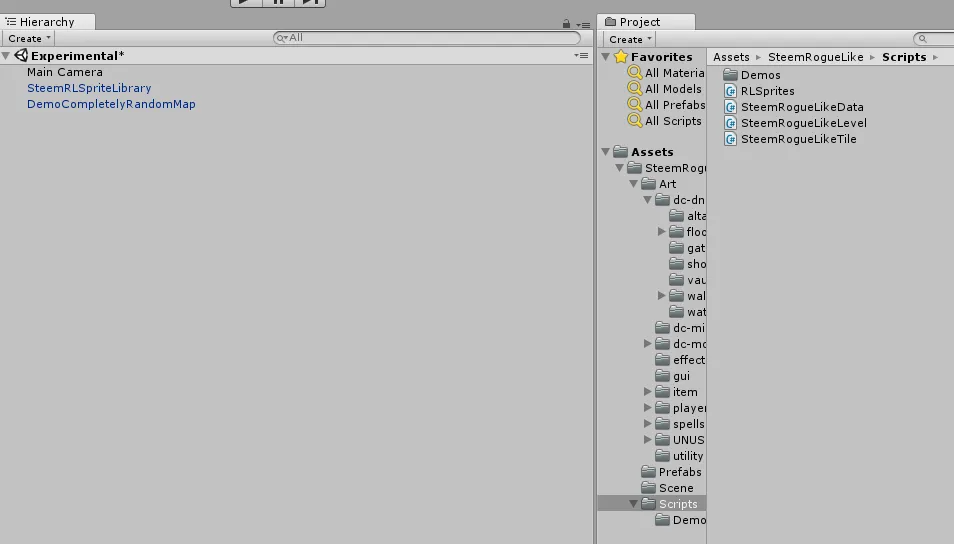
Task: Expand the floor folder arrow
Action: [x=662, y=232]
